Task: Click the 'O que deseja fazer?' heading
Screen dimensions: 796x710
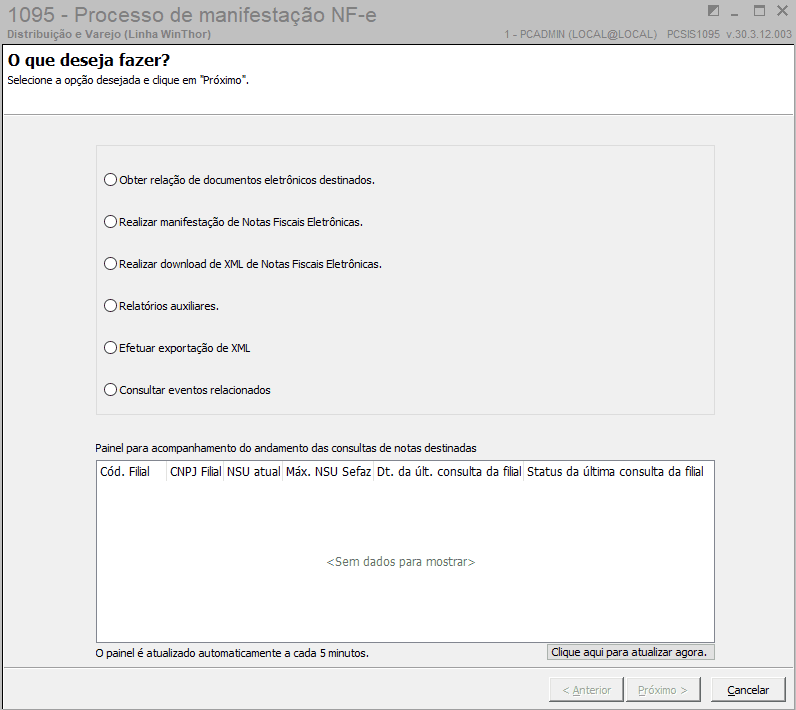Action: (x=89, y=60)
